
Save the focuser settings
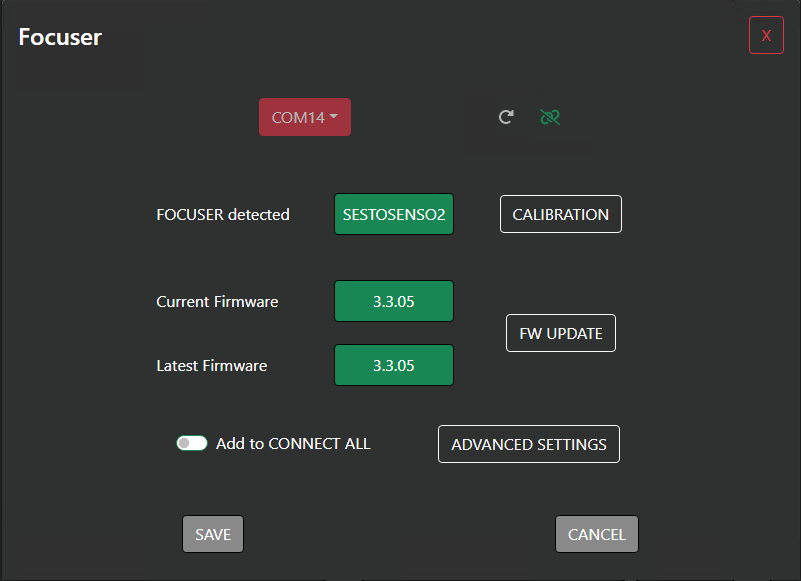click(213, 534)
